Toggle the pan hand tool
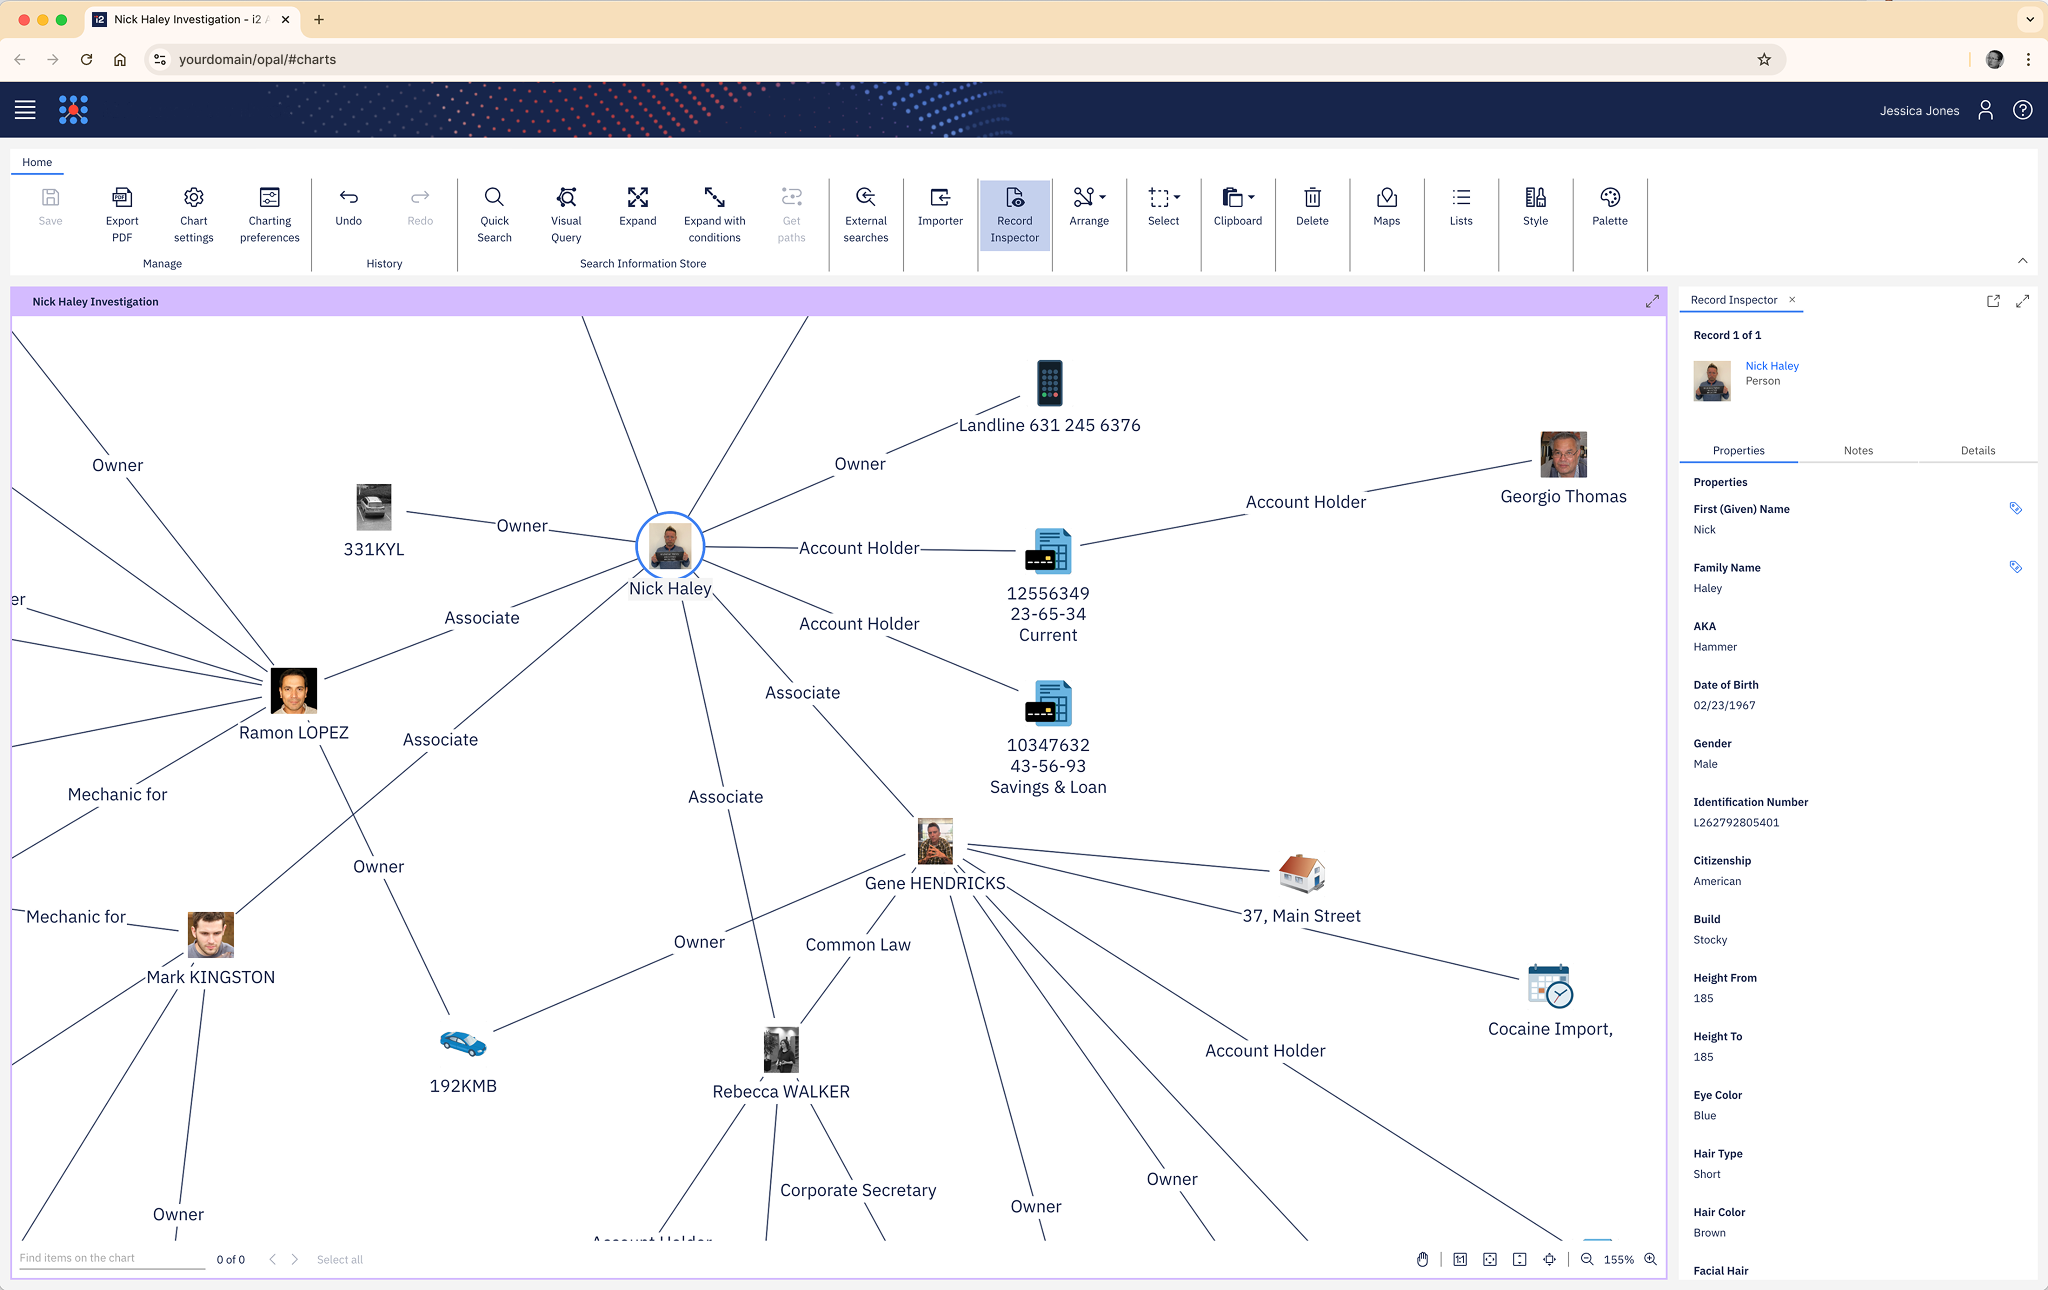The width and height of the screenshot is (2048, 1290). [1422, 1260]
